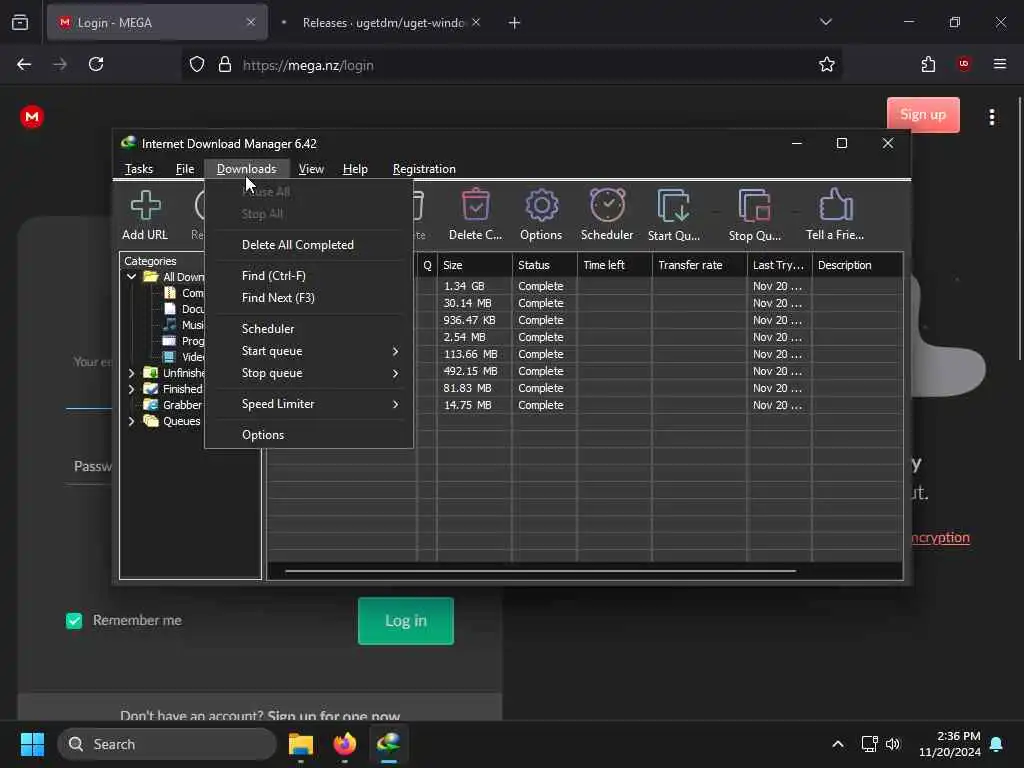Image resolution: width=1024 pixels, height=768 pixels.
Task: Click the taskbar clock showing 2:36 PM
Action: pyautogui.click(x=950, y=744)
